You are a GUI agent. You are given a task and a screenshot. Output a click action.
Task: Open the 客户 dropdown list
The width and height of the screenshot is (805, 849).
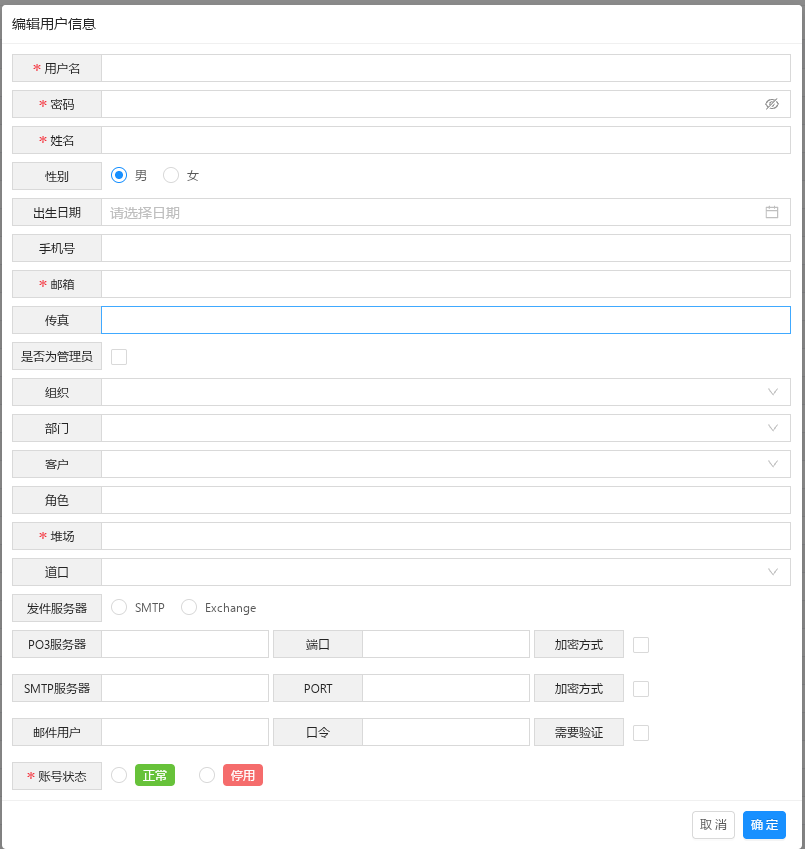tap(772, 464)
